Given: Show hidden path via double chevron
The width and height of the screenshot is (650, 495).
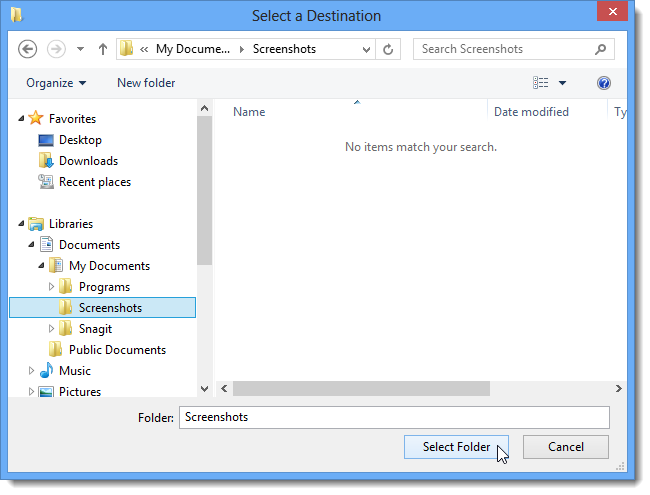Looking at the screenshot, I should [x=144, y=49].
